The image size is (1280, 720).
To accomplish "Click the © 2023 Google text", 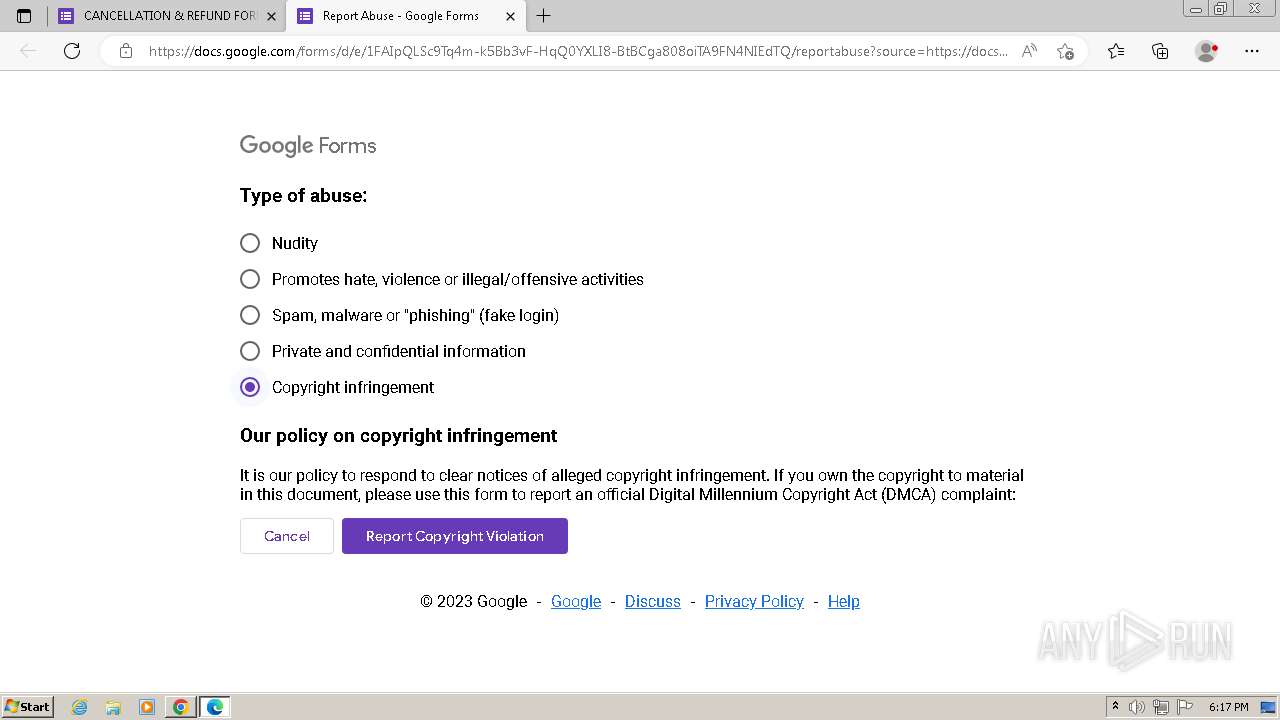I will coord(473,601).
